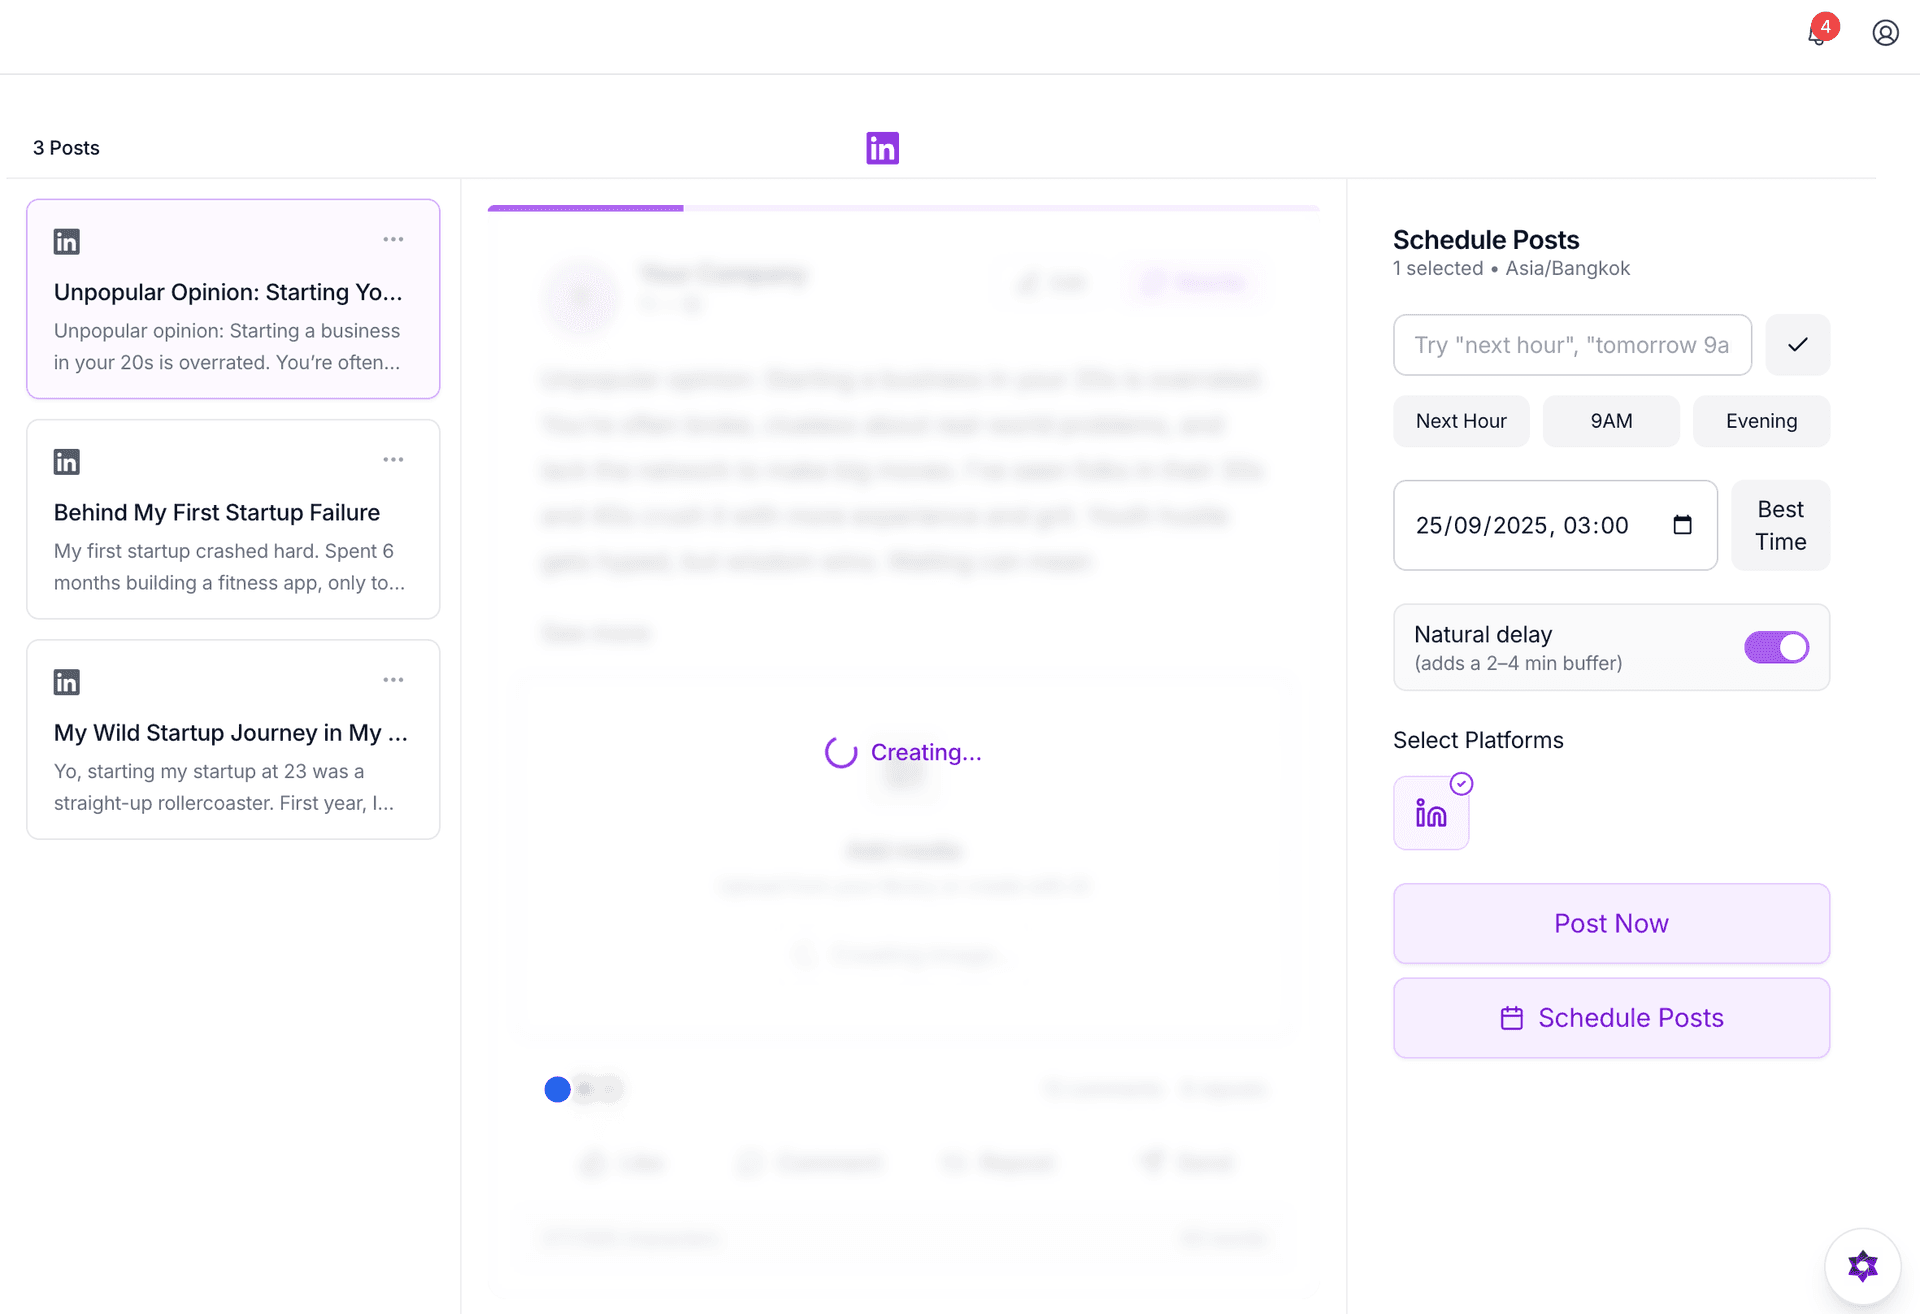Select the Next Hour quick option

pyautogui.click(x=1460, y=421)
